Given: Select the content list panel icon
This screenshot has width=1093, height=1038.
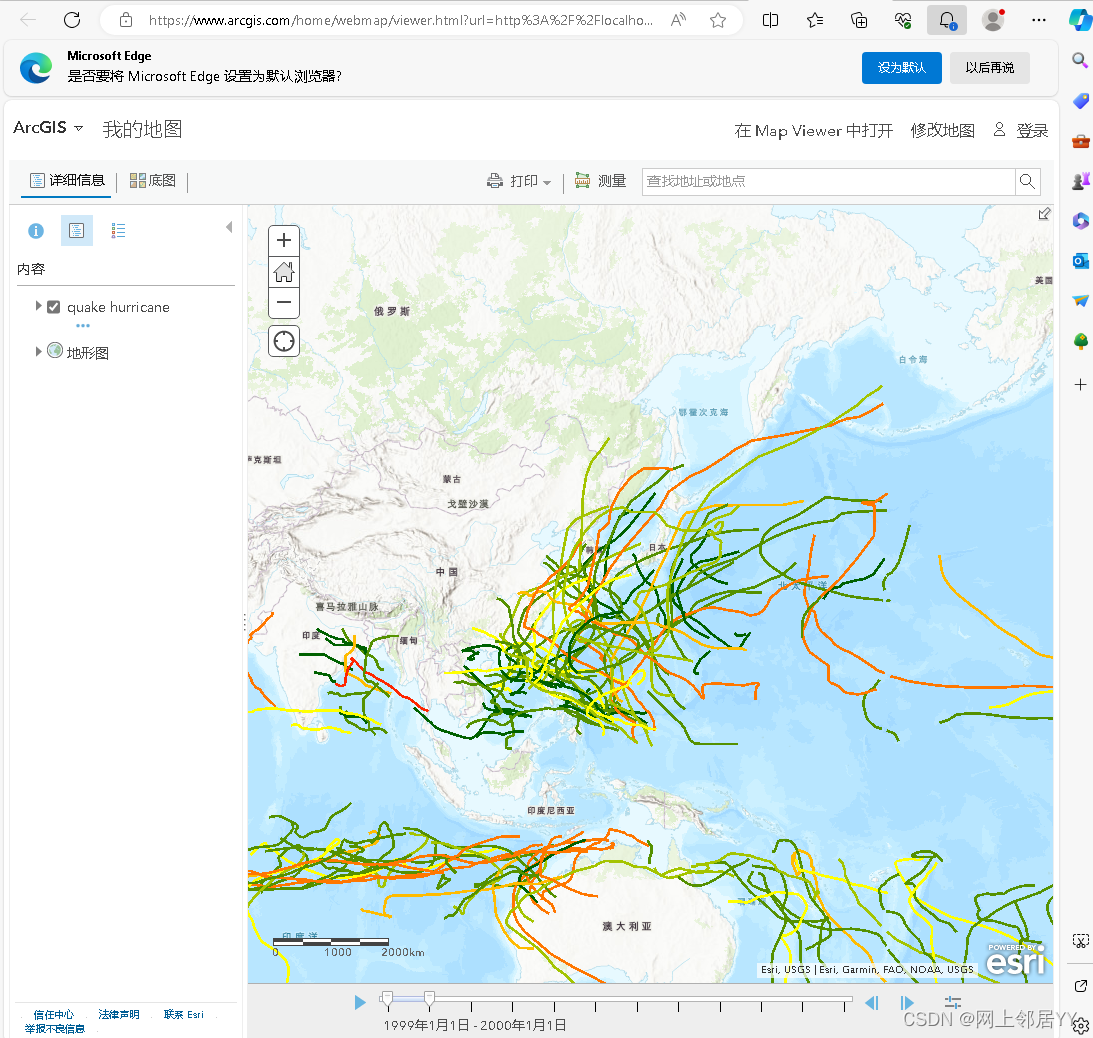Looking at the screenshot, I should tap(76, 230).
